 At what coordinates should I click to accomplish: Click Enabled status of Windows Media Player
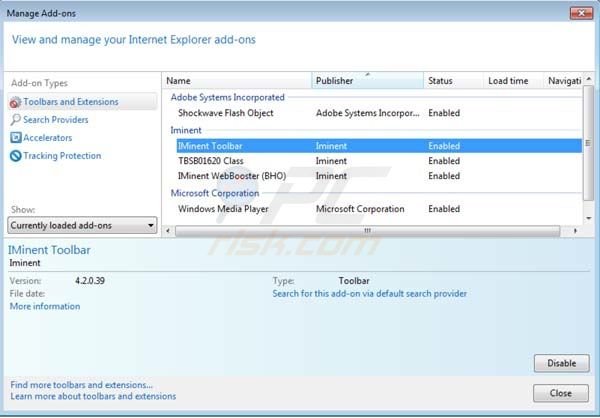pos(444,209)
